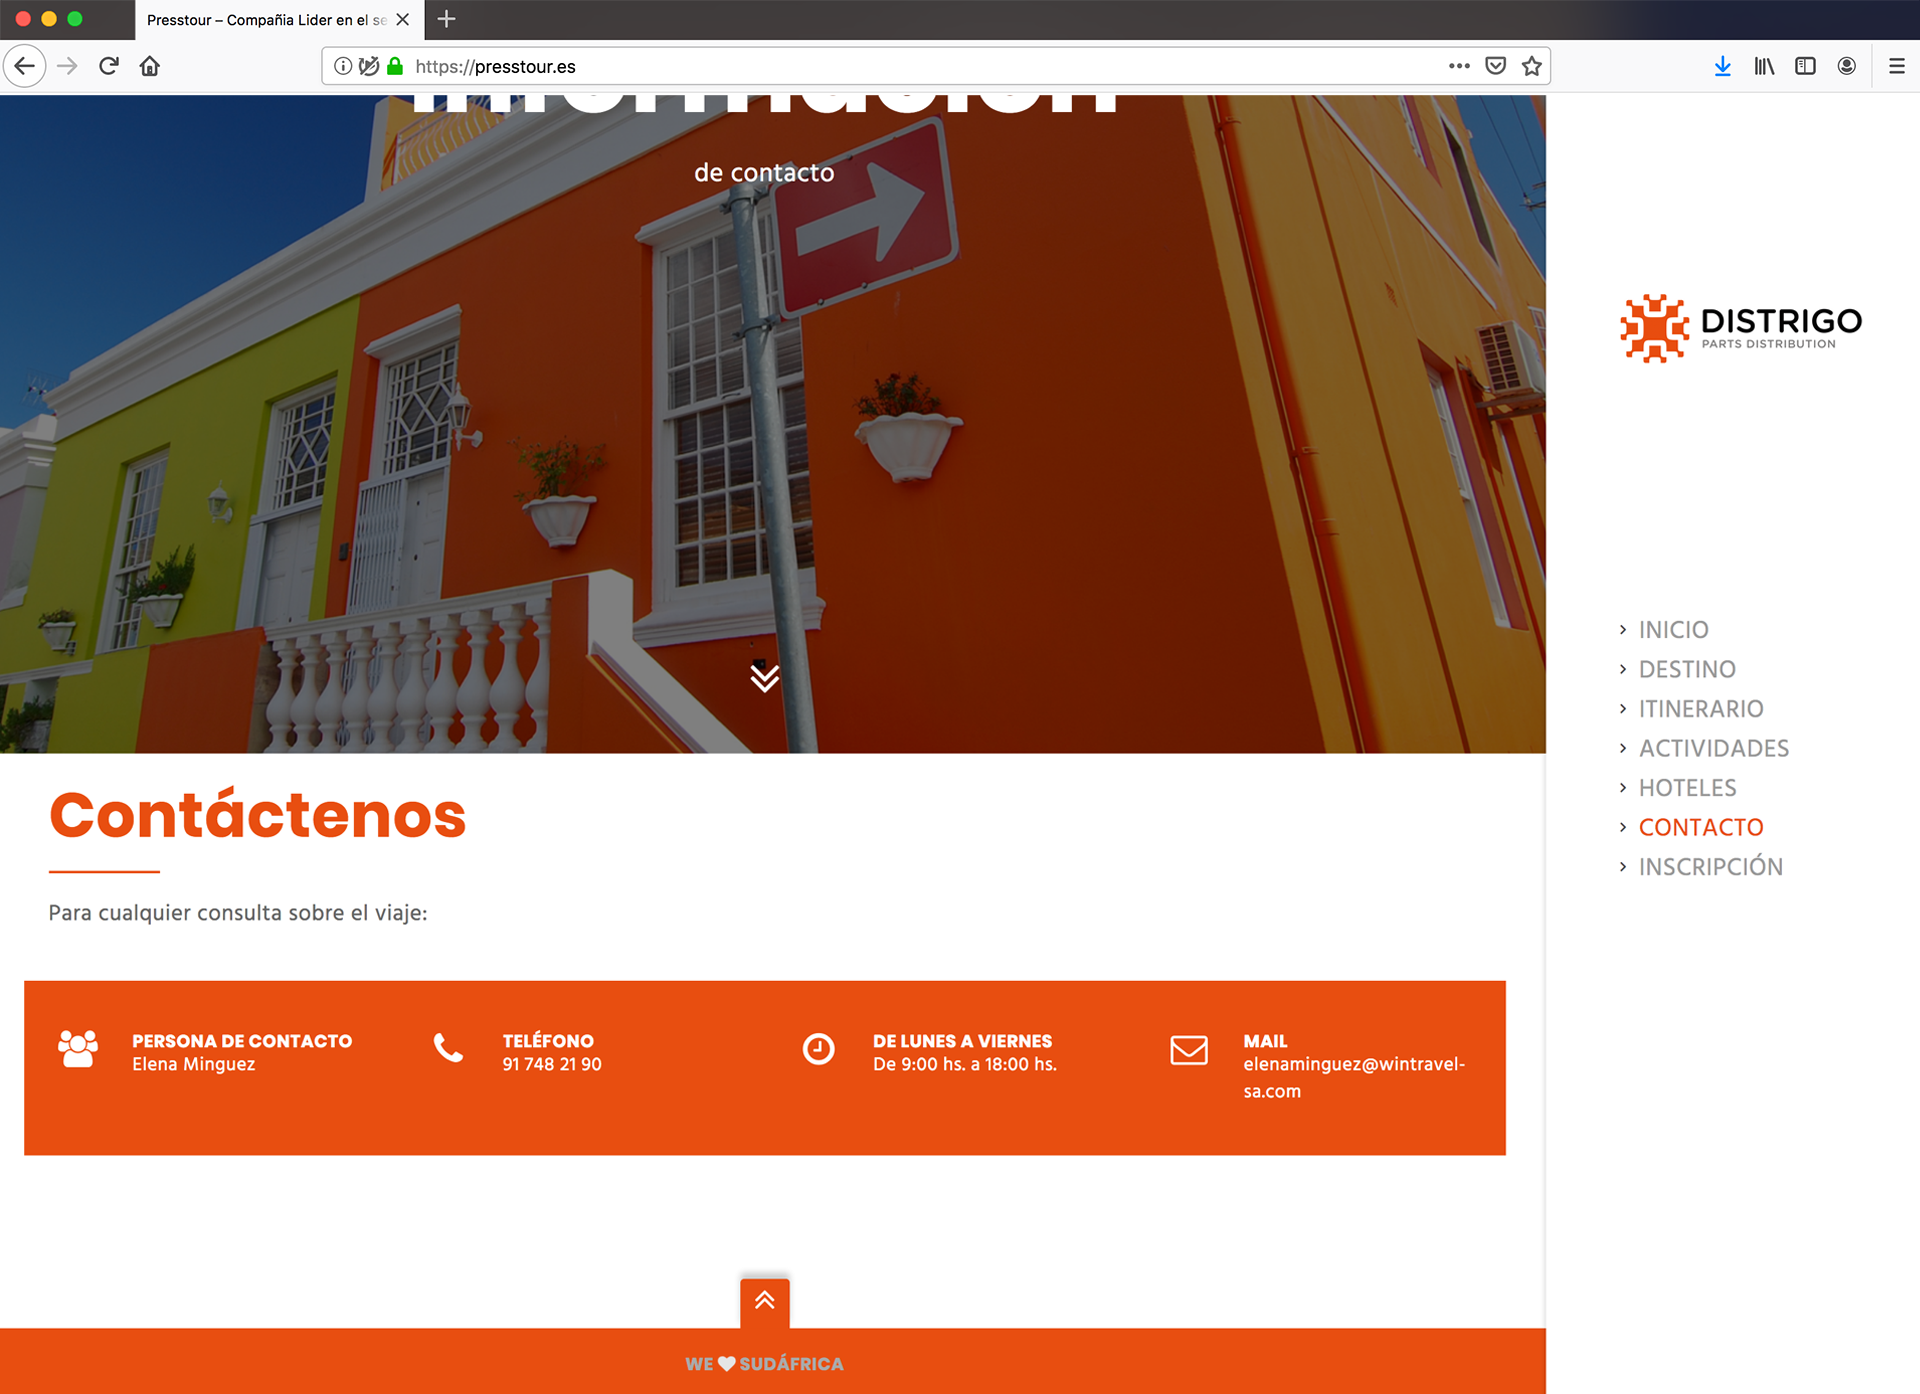
Task: Bookmark this page with the star icon
Action: pos(1531,66)
